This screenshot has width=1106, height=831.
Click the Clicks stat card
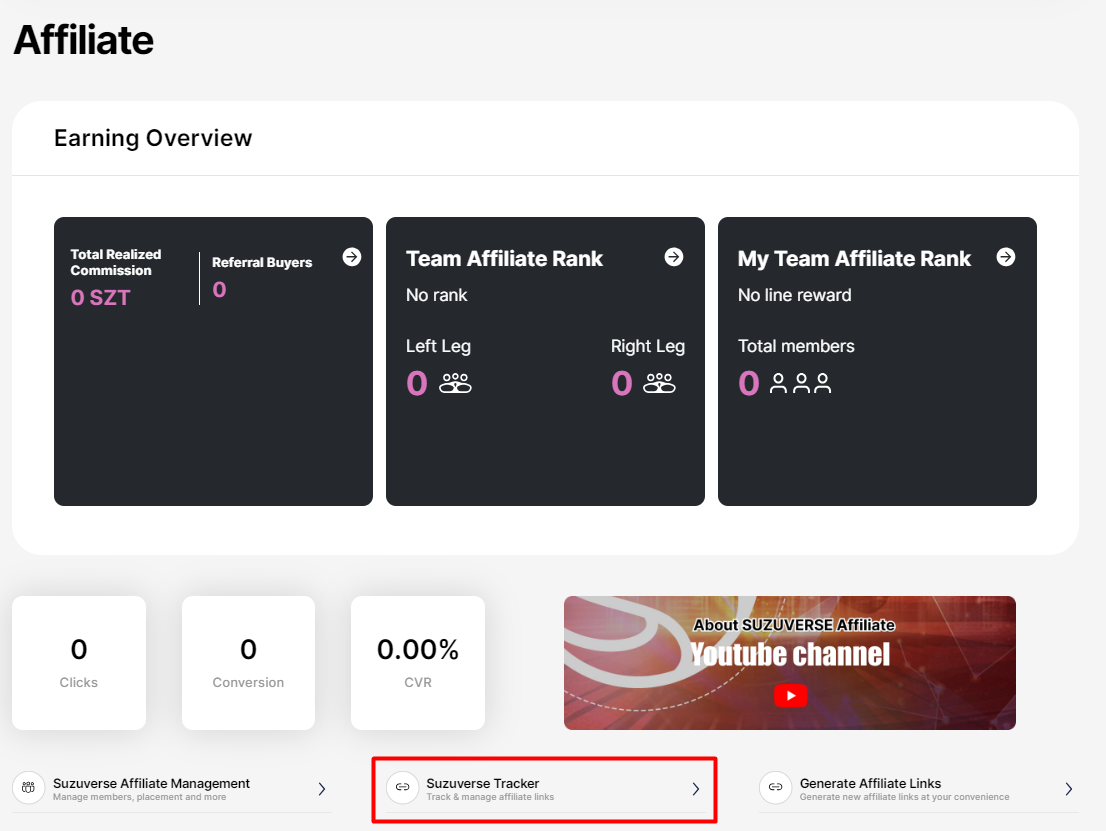pos(79,662)
